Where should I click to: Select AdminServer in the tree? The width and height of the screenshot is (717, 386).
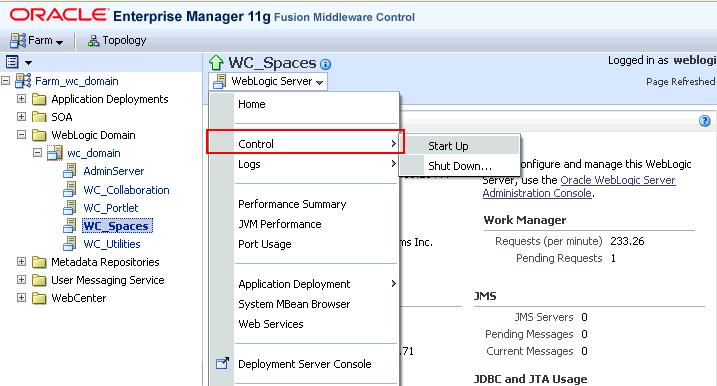[113, 172]
